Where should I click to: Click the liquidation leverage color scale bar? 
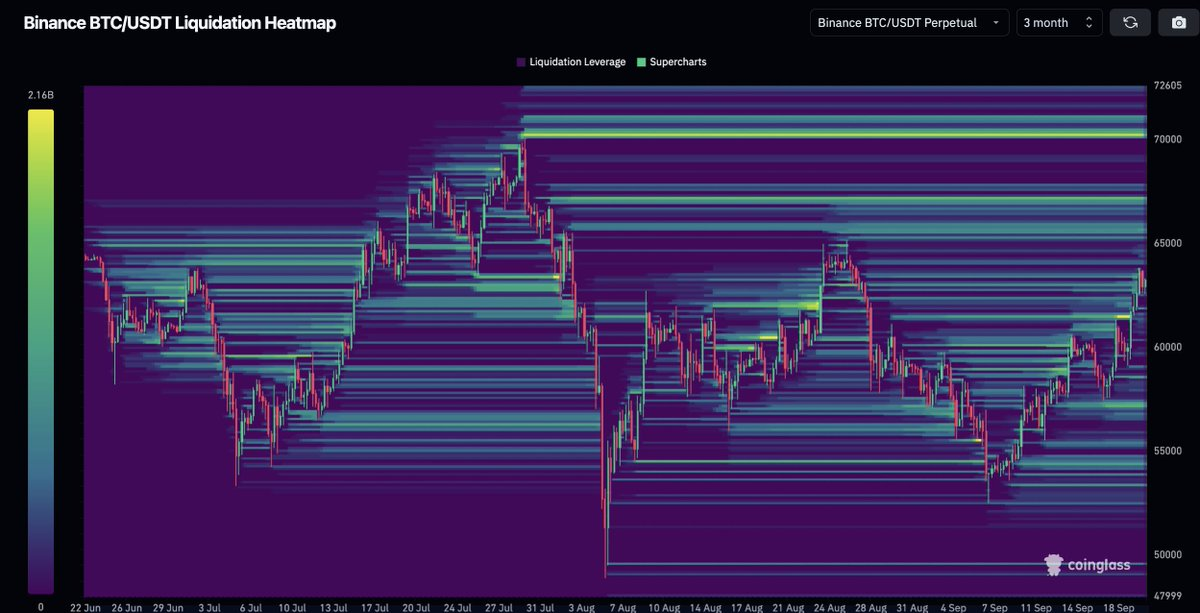coord(41,352)
